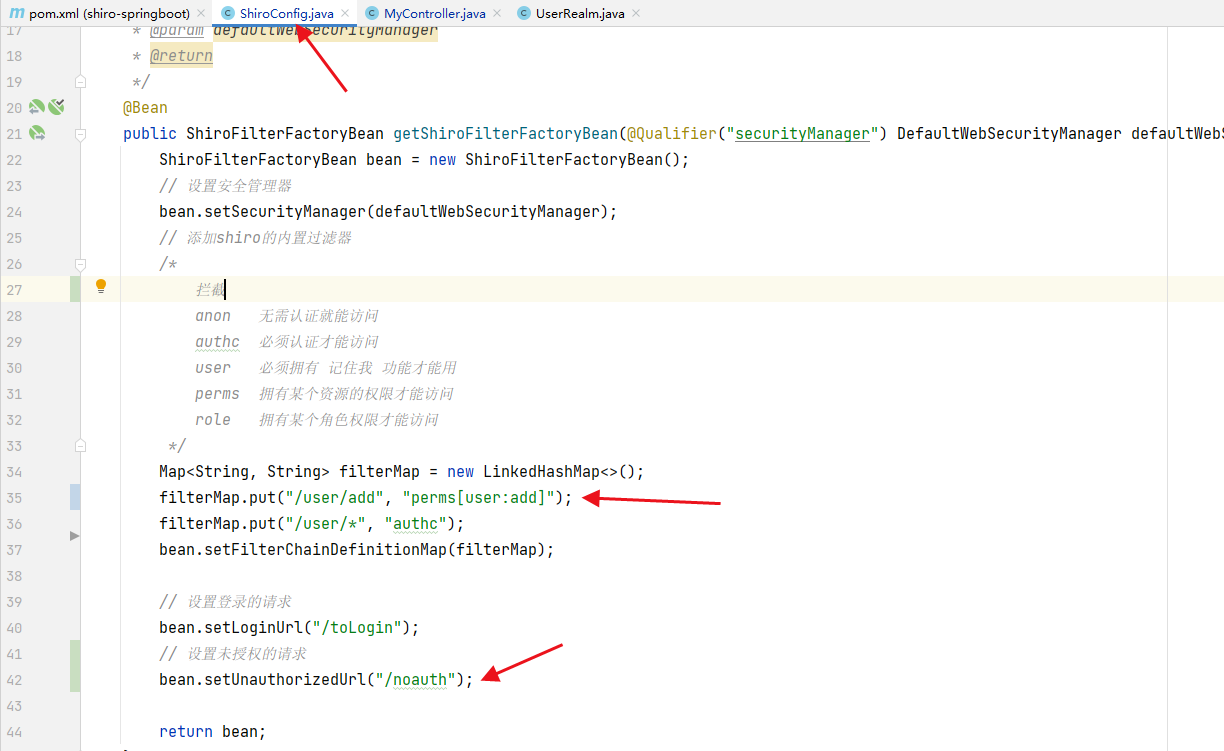Click the @Bean annotation
The width and height of the screenshot is (1224, 751).
[145, 107]
